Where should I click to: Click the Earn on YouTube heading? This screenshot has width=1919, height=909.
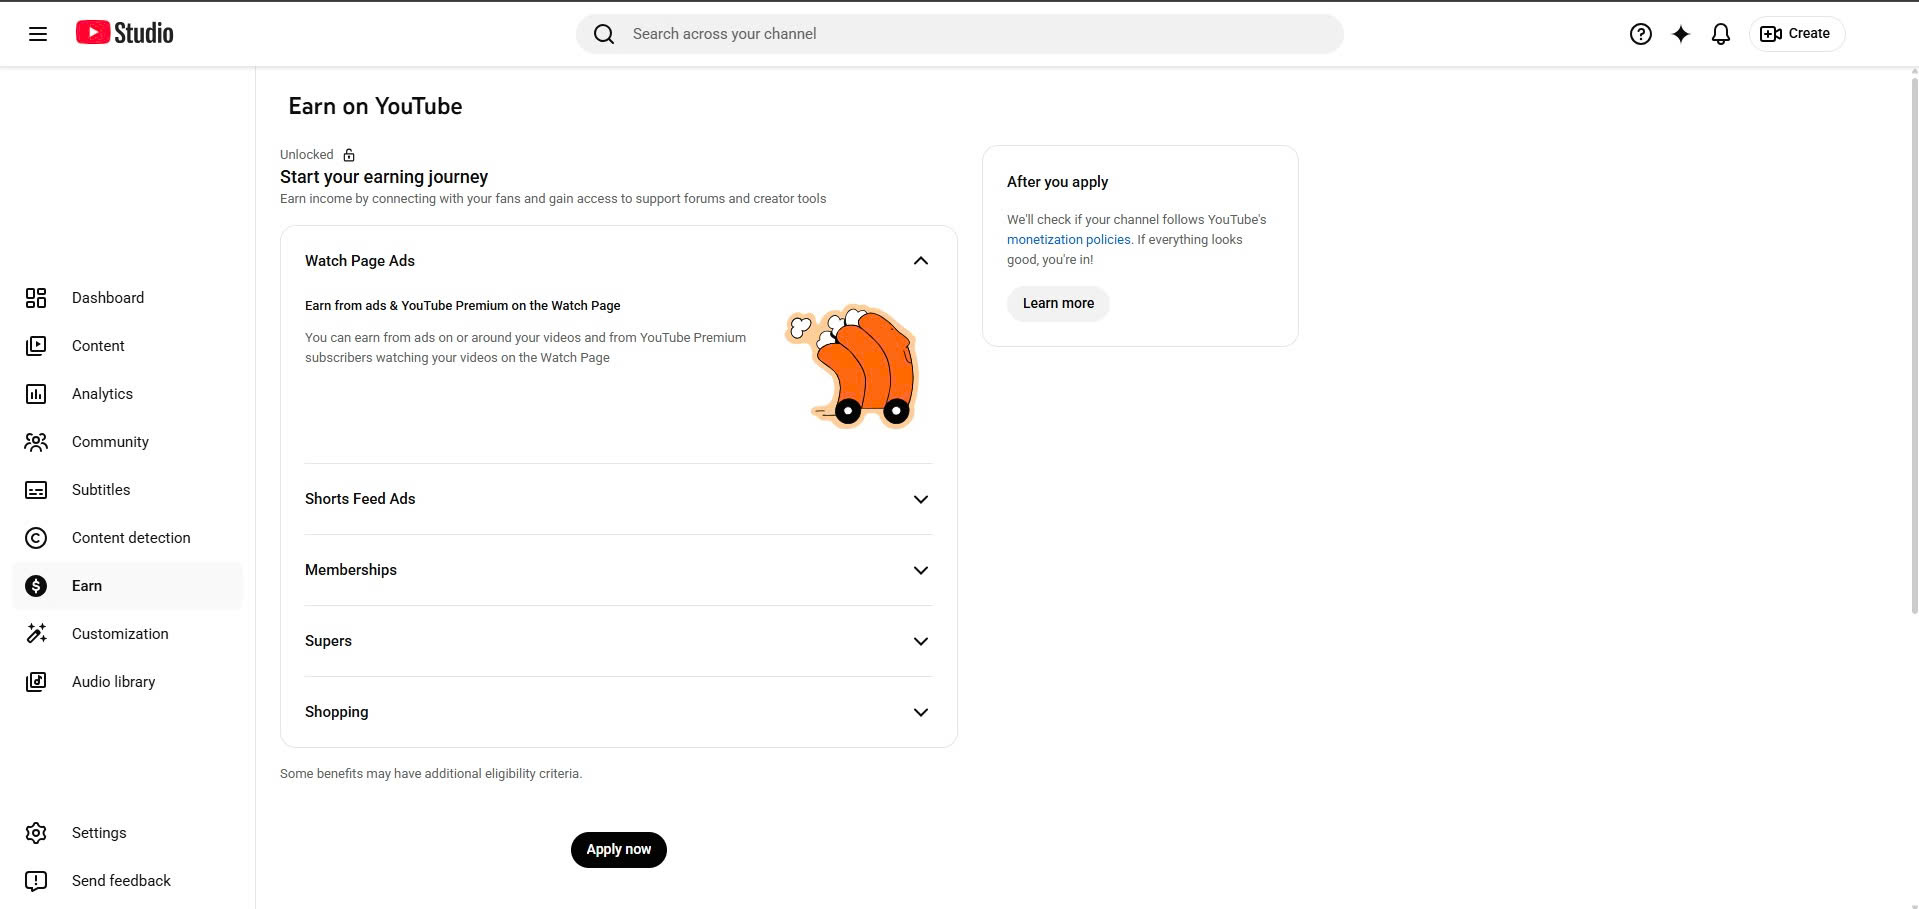(375, 107)
